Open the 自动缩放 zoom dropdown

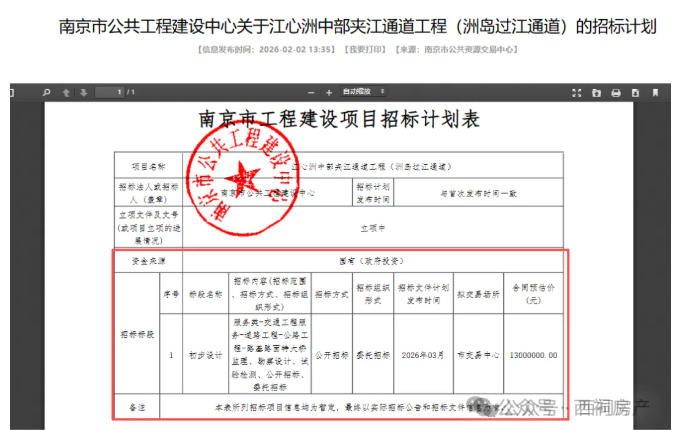[x=362, y=92]
